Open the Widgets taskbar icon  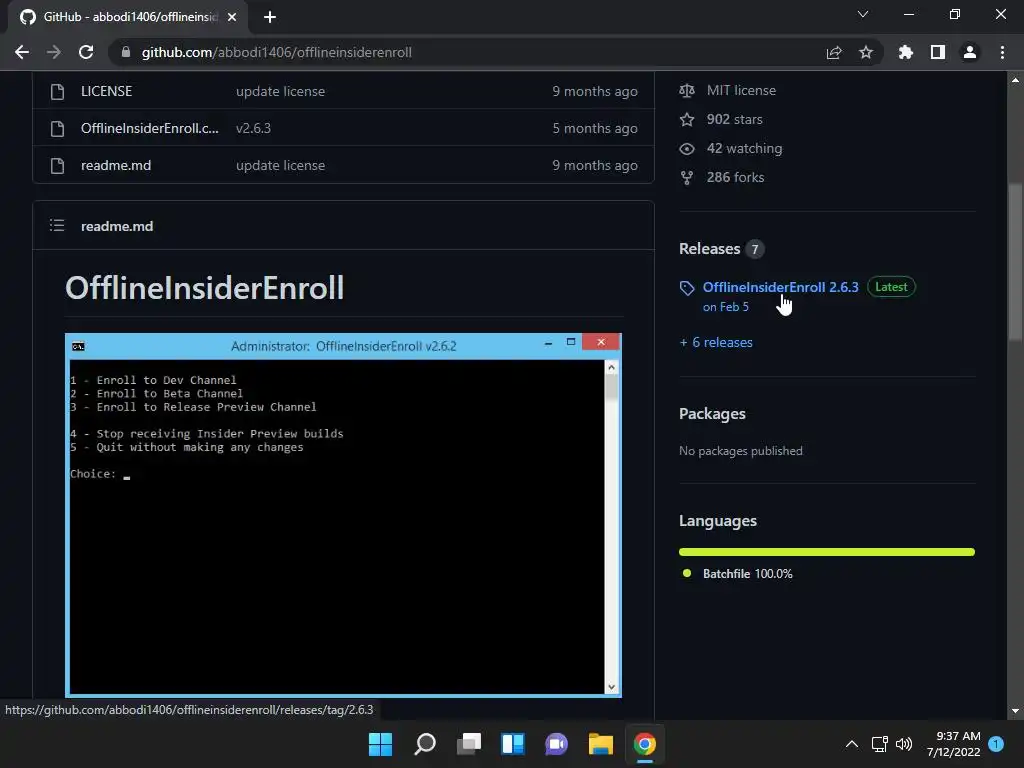tap(513, 744)
